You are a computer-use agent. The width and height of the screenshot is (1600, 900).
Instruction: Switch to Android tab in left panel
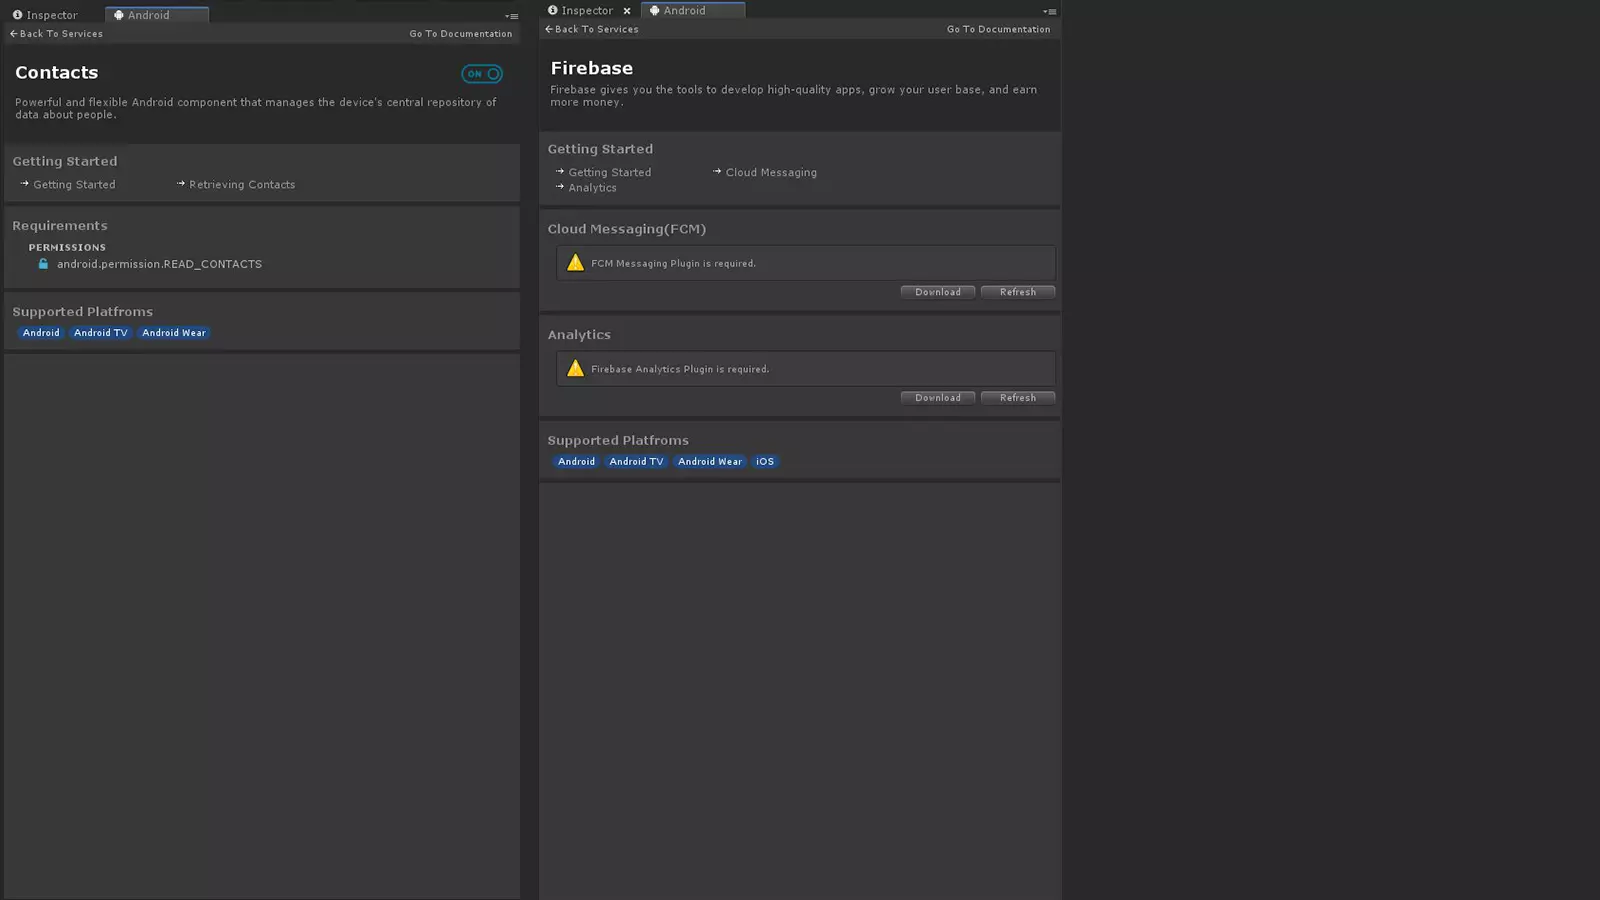coord(157,15)
